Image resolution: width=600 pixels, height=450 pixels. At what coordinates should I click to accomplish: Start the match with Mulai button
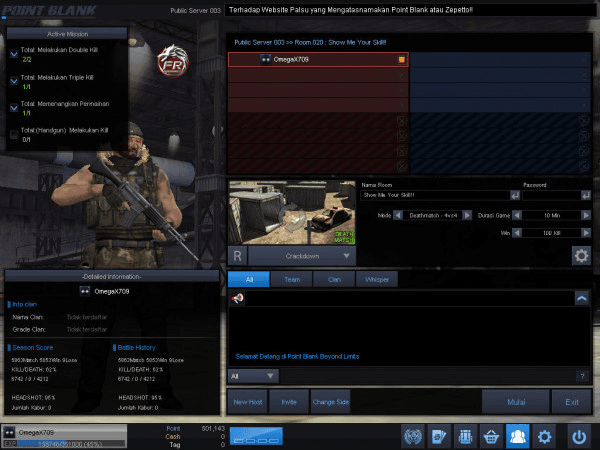pyautogui.click(x=516, y=402)
